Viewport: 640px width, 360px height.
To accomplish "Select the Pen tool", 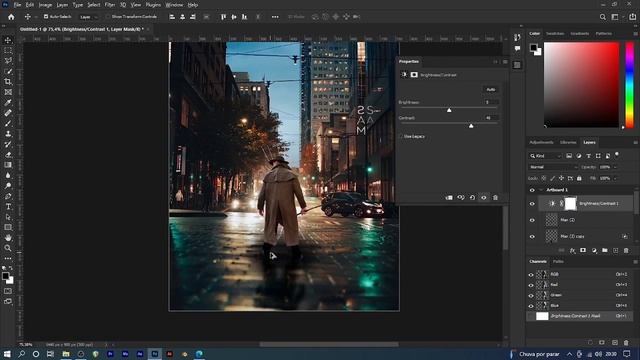I will pos(8,196).
